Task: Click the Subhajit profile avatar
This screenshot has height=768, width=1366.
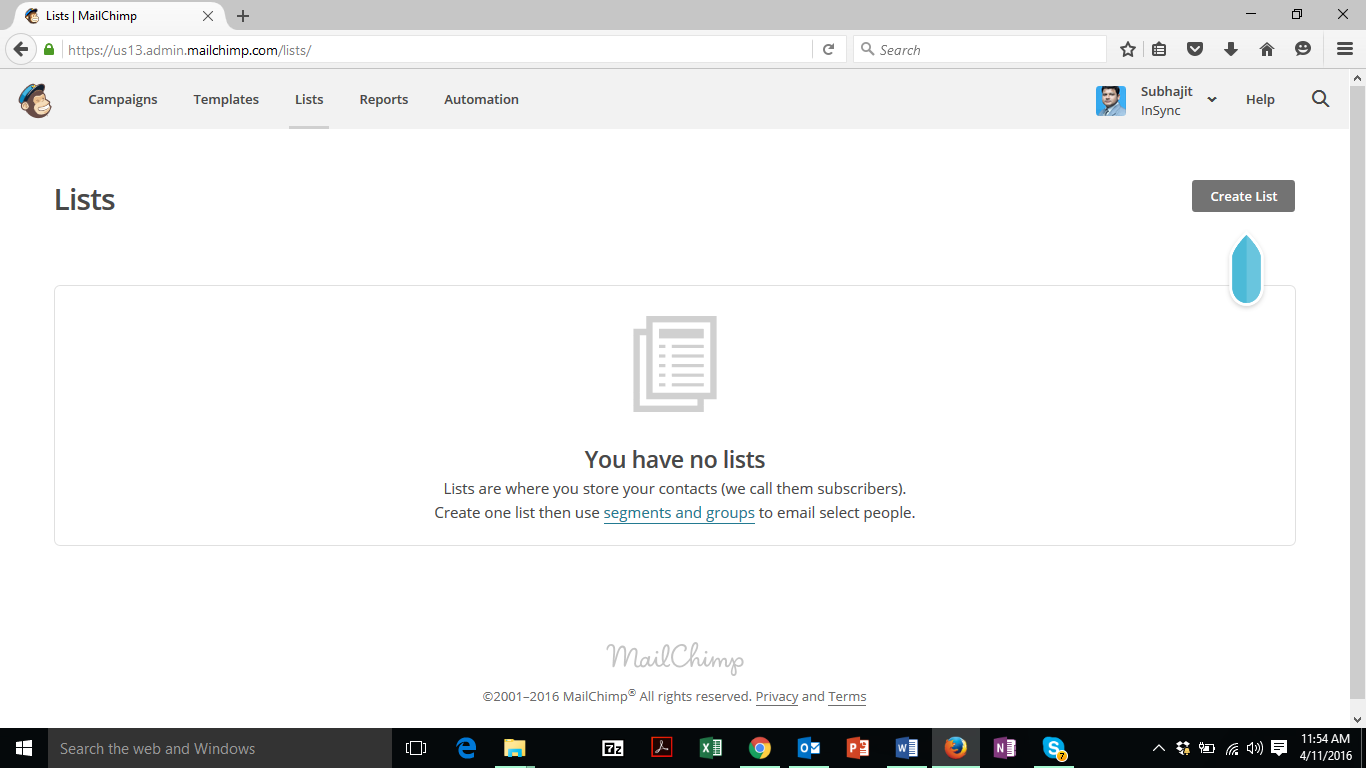Action: (x=1111, y=101)
